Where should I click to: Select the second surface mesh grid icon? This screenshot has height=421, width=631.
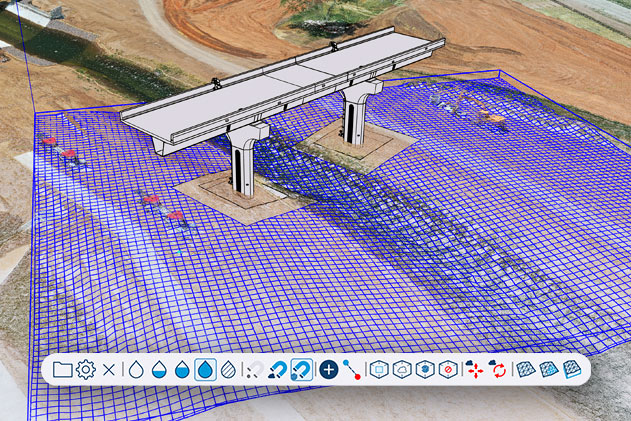click(x=549, y=369)
